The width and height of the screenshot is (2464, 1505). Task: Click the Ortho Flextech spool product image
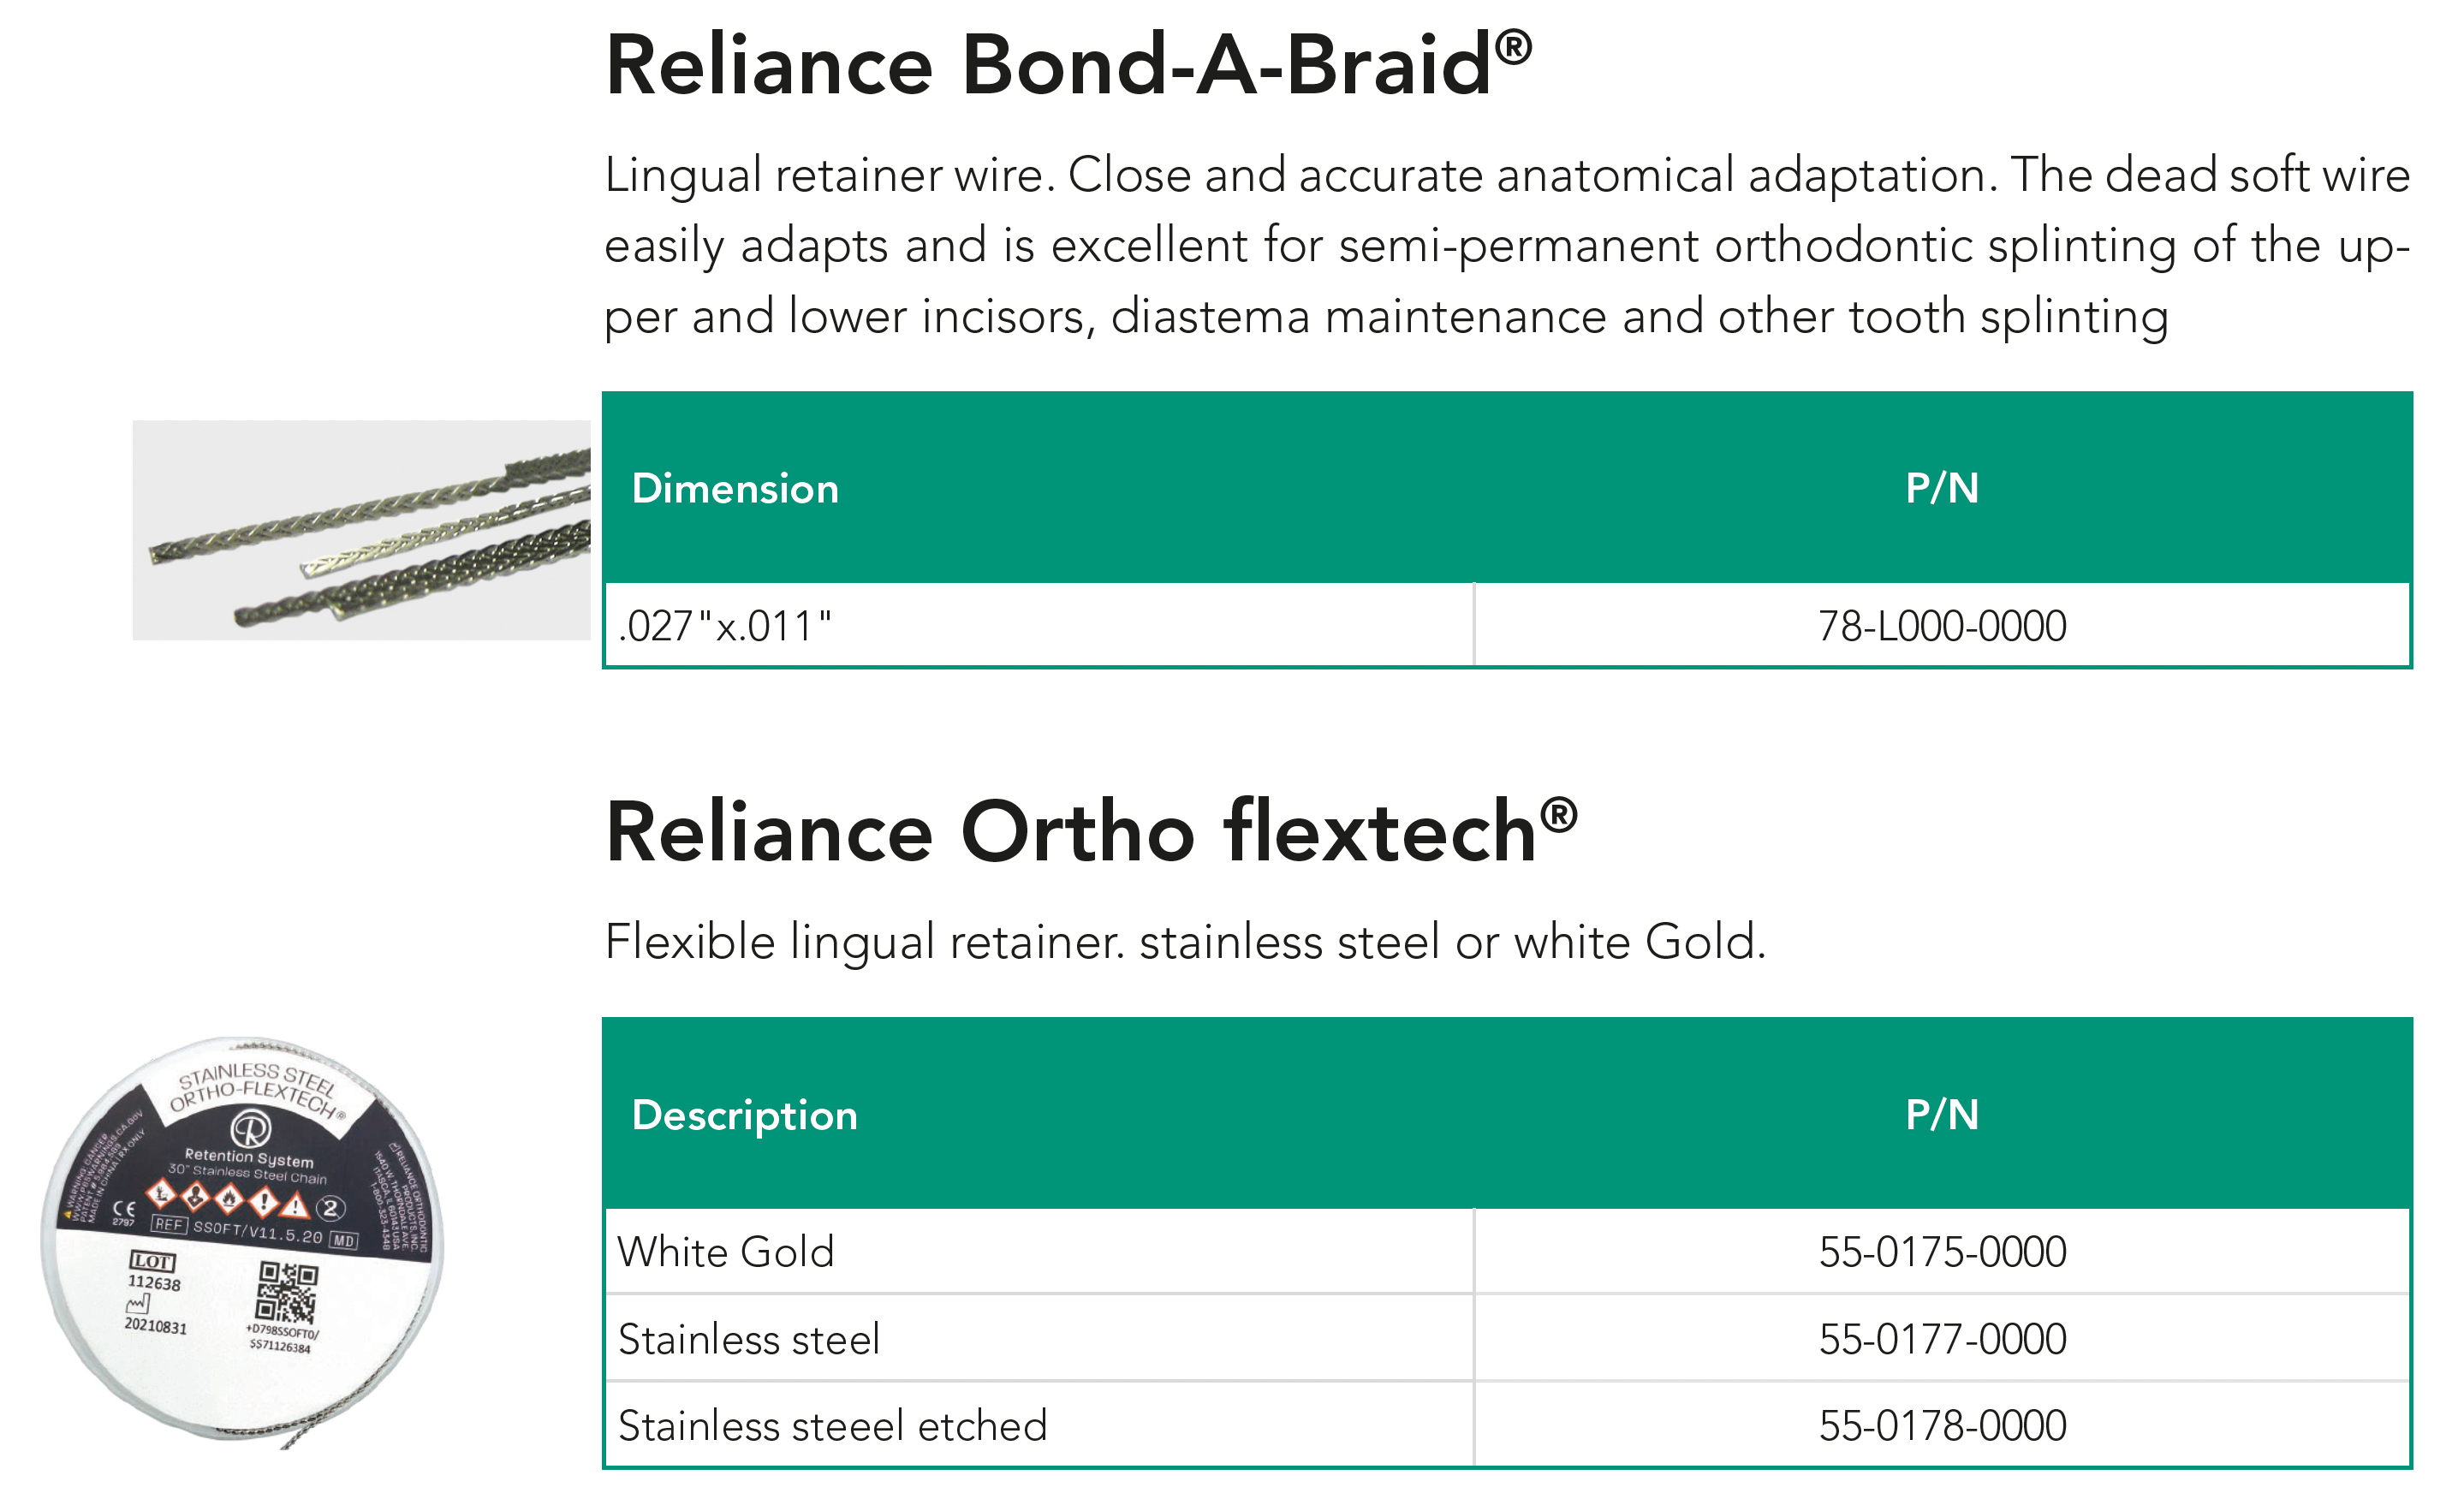point(243,1240)
